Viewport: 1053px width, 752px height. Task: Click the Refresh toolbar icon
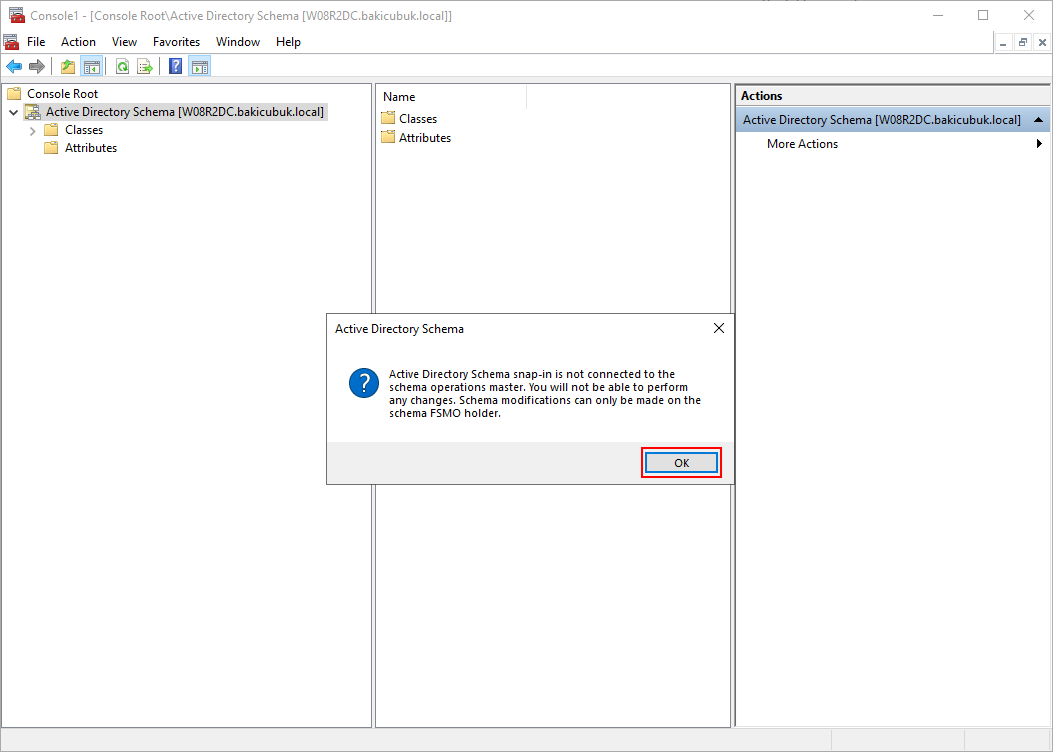[122, 66]
